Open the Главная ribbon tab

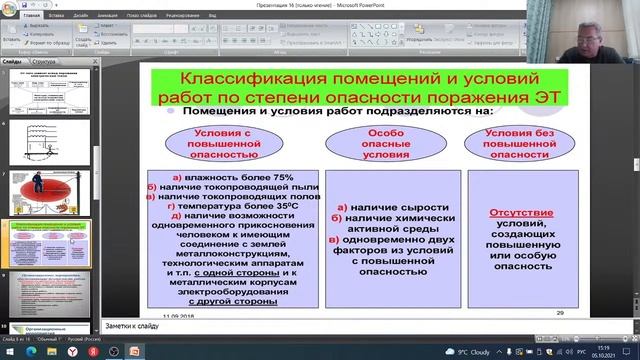click(31, 15)
